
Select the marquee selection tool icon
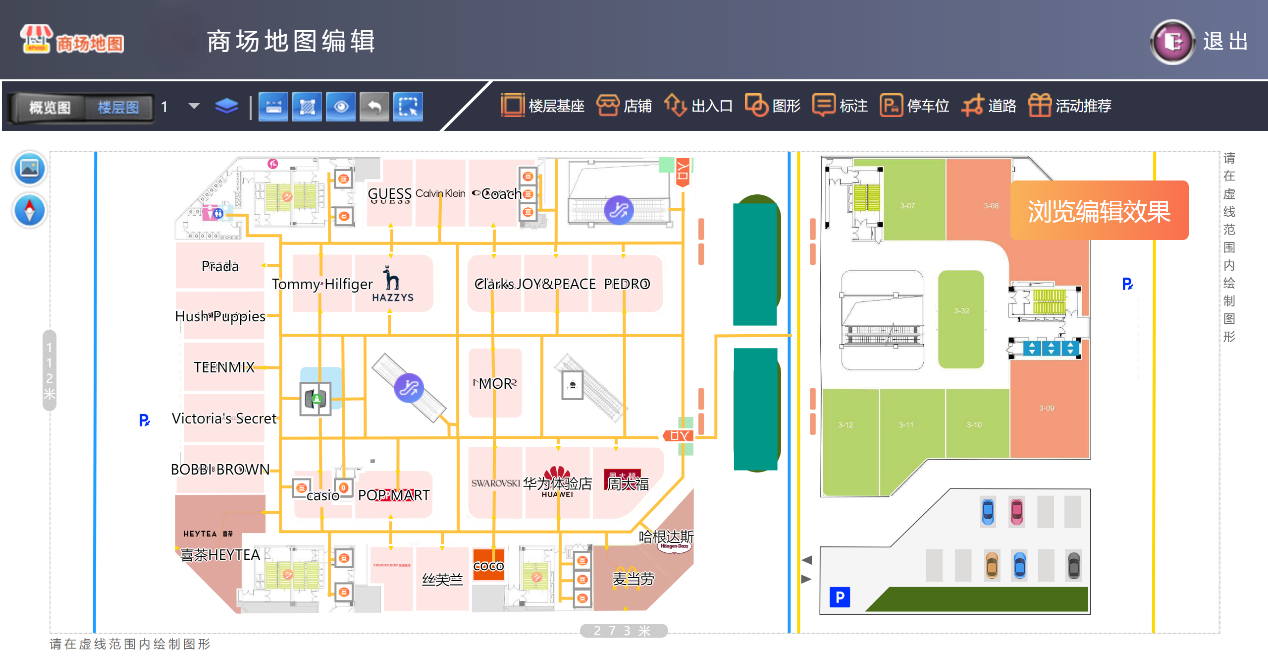coord(408,106)
